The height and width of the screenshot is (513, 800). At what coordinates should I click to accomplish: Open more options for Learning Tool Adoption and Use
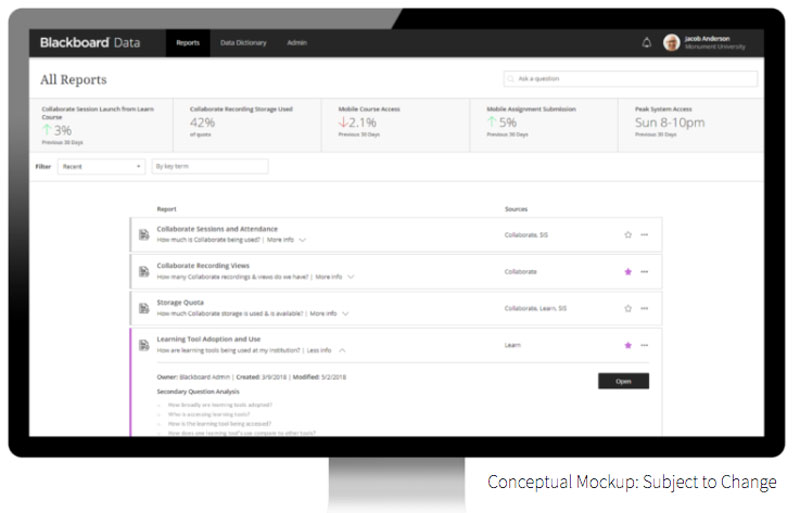tap(644, 345)
